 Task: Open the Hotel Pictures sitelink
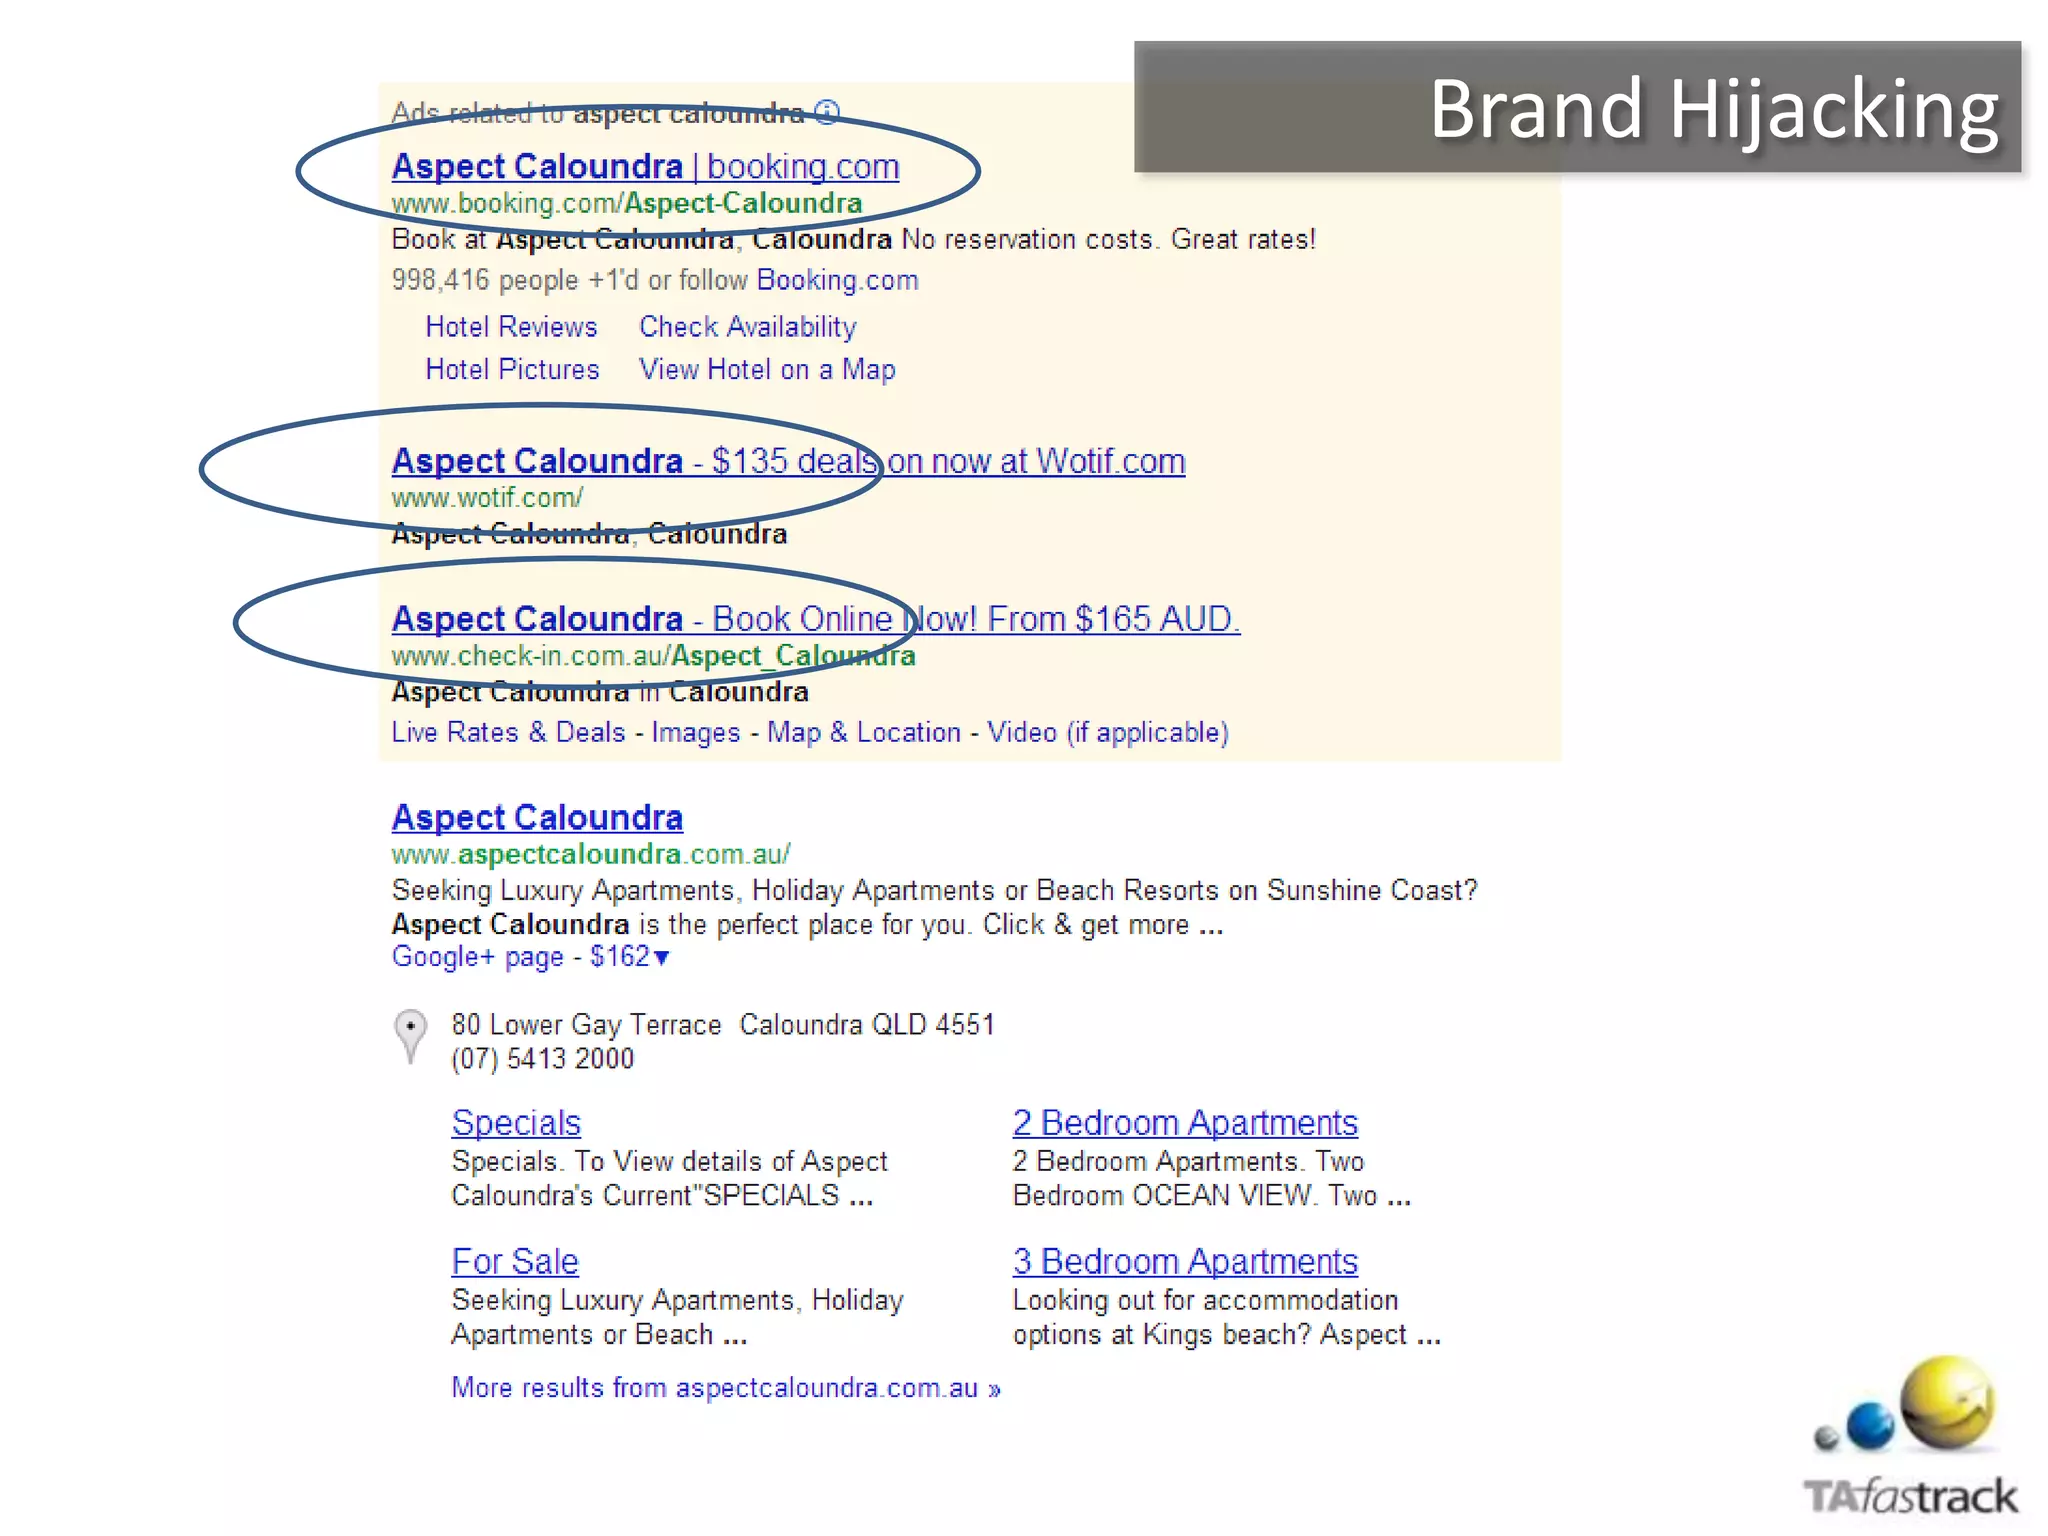click(x=512, y=369)
